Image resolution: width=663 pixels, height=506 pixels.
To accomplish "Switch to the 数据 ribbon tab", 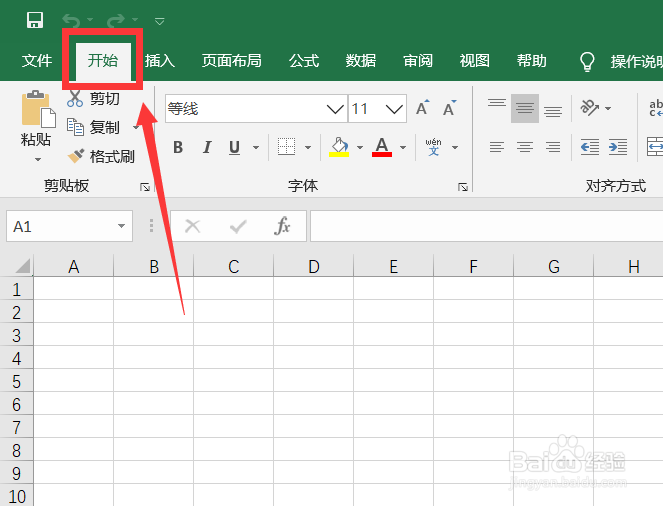I will pos(361,61).
